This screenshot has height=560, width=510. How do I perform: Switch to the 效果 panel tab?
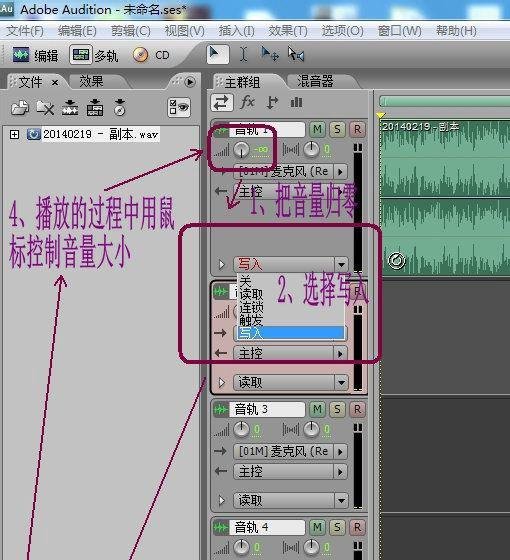pyautogui.click(x=91, y=82)
